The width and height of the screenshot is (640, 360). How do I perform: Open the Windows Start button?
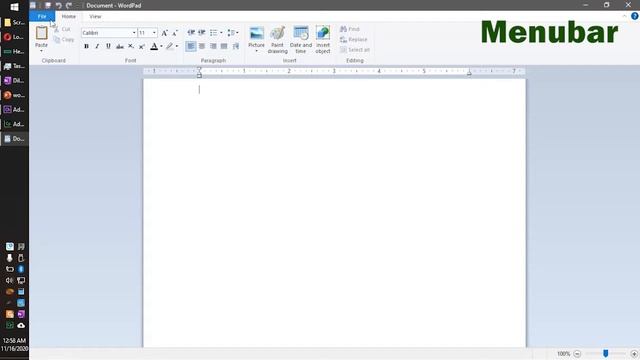(x=14, y=7)
